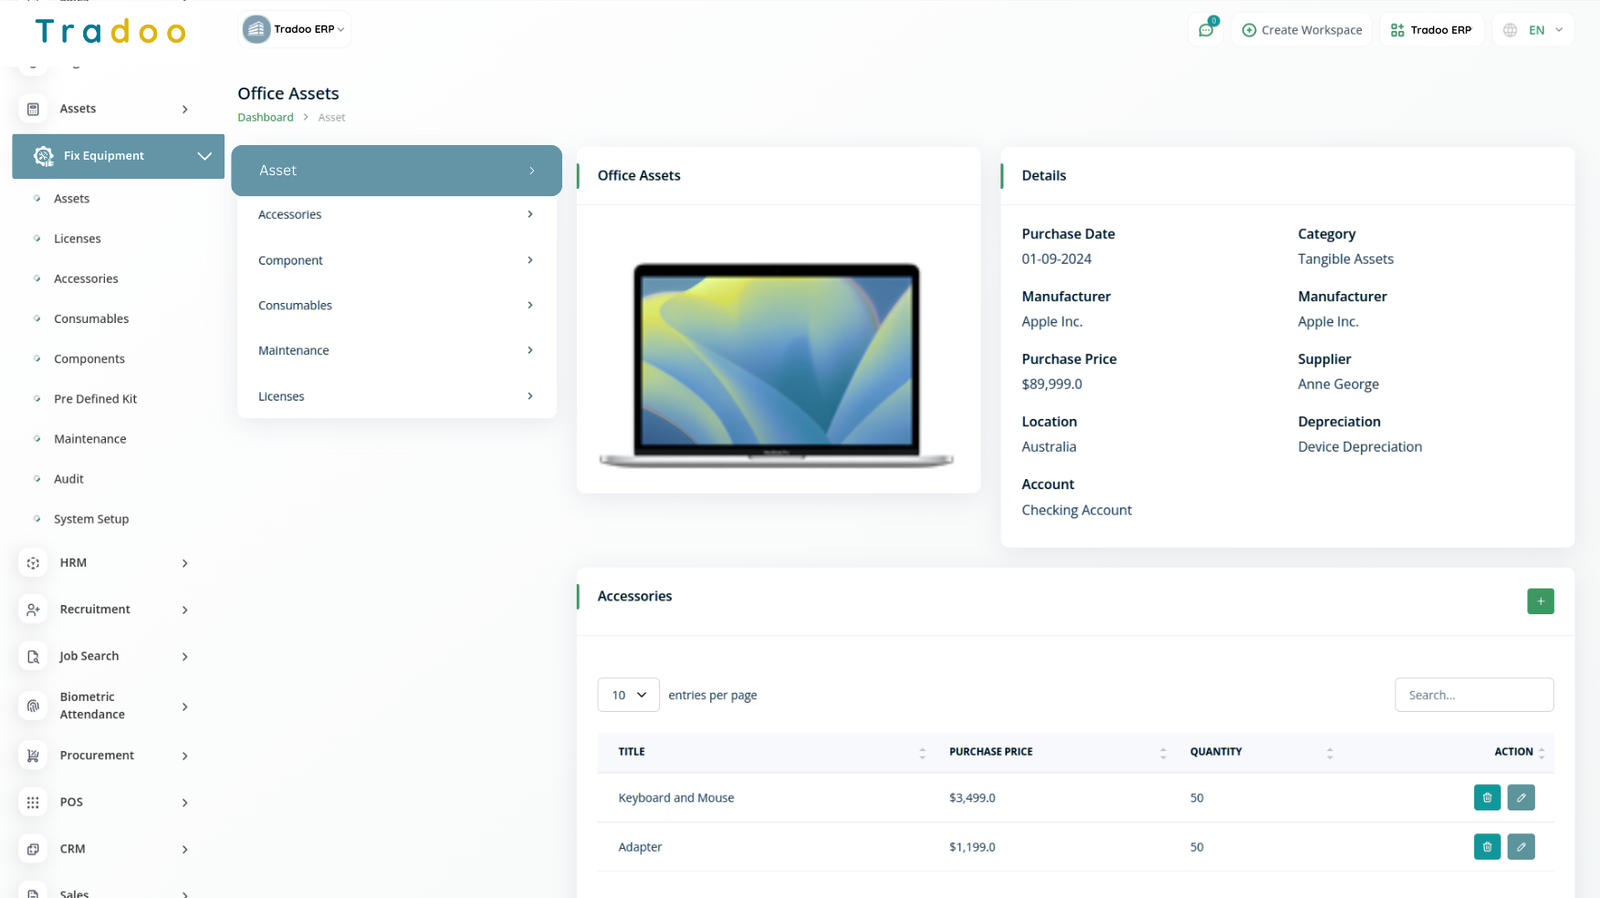The width and height of the screenshot is (1600, 898).
Task: Open the EN language dropdown
Action: pyautogui.click(x=1534, y=30)
